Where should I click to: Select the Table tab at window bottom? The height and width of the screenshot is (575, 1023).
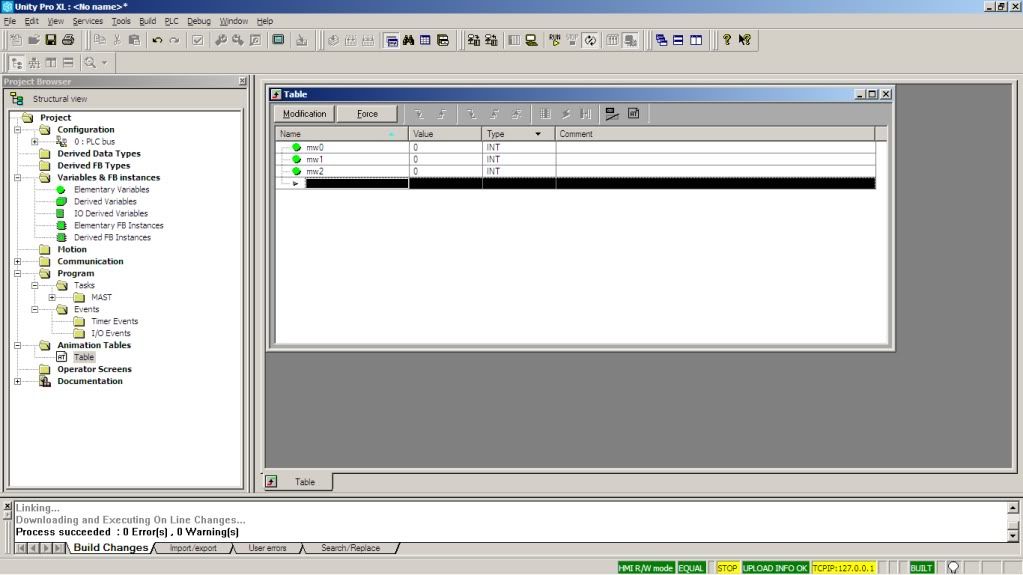click(298, 482)
